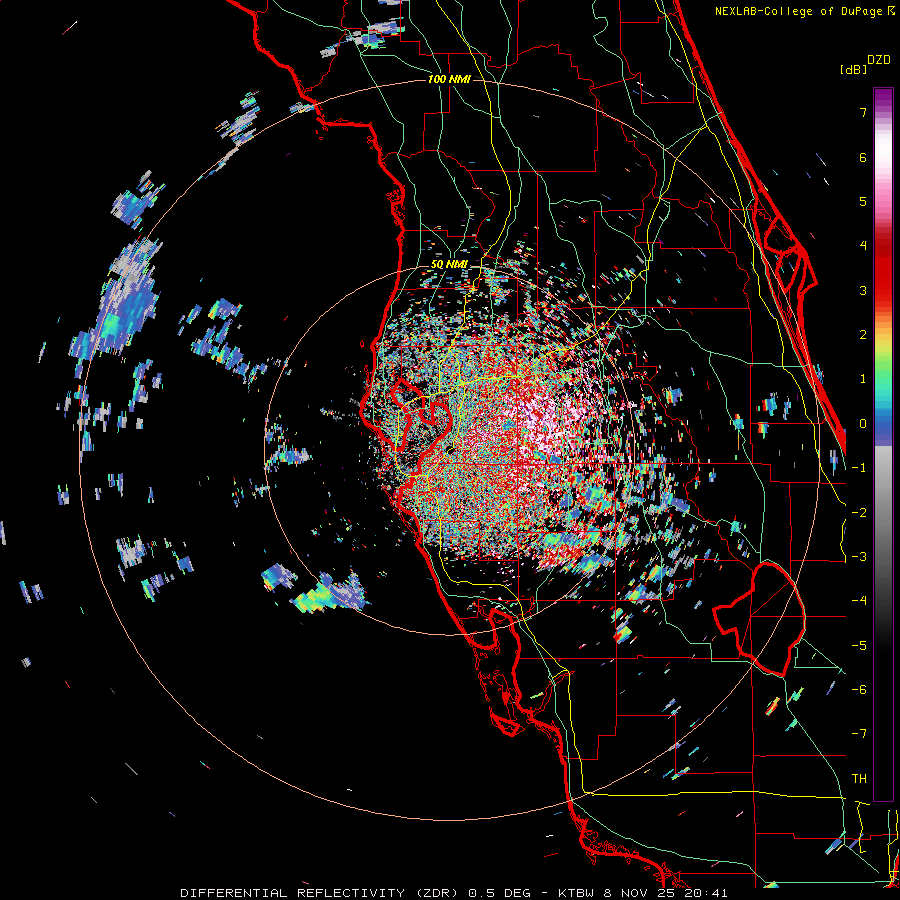
Task: Click the ZDR color scale bar
Action: 883,444
